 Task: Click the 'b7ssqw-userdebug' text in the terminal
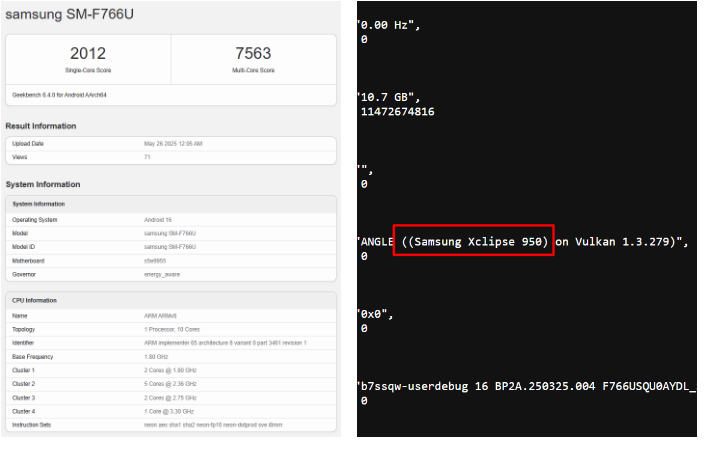point(414,386)
